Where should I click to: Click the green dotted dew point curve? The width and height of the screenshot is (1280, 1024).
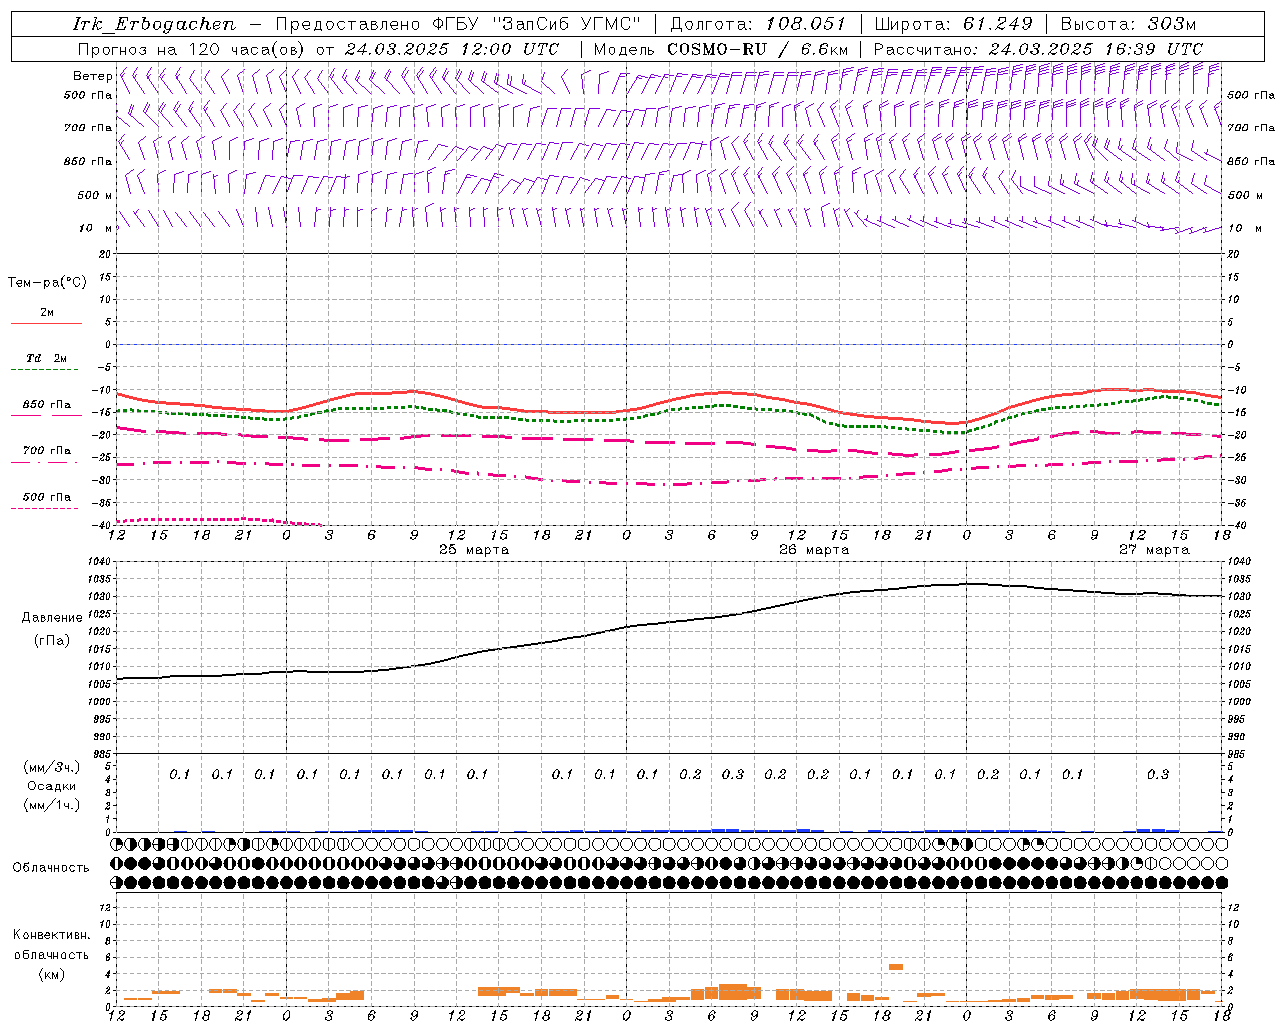point(670,410)
